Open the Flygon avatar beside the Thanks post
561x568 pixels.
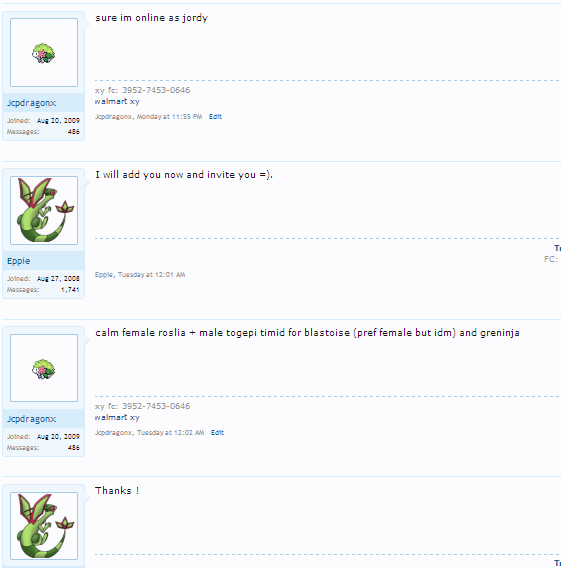tap(44, 526)
